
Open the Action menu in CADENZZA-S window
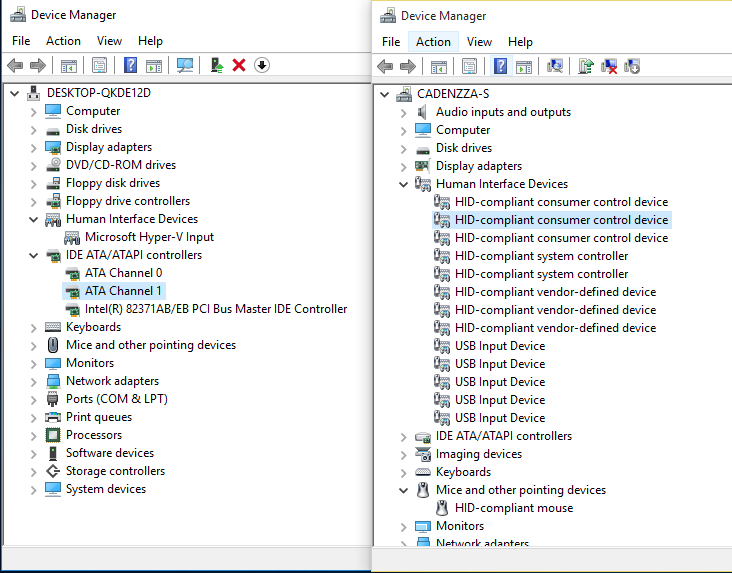click(433, 42)
